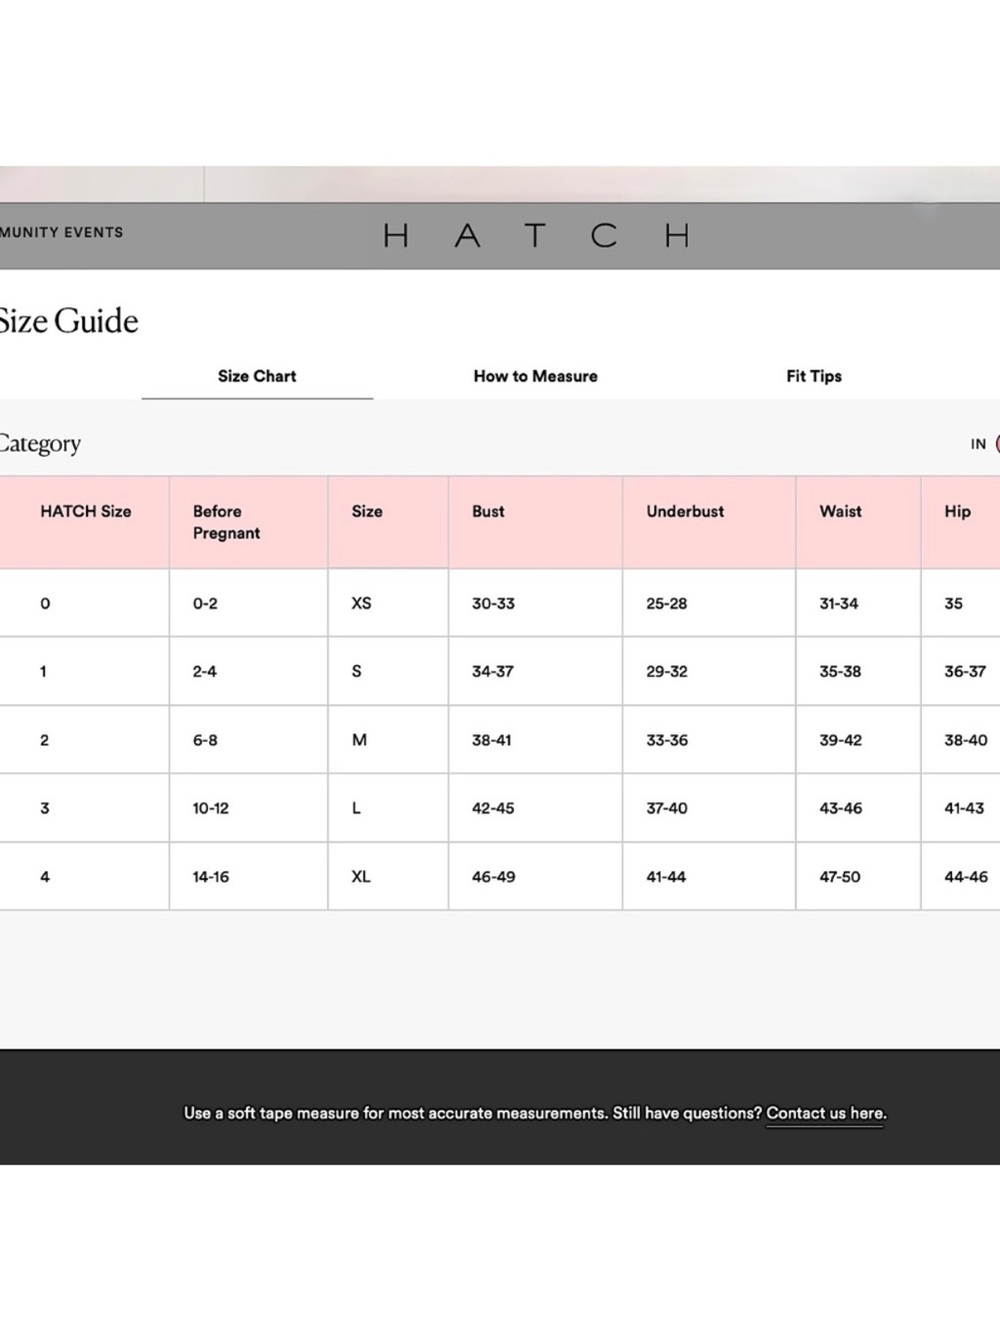Image resolution: width=1000 pixels, height=1333 pixels.
Task: Click underbust value 25-28
Action: pyautogui.click(x=666, y=603)
